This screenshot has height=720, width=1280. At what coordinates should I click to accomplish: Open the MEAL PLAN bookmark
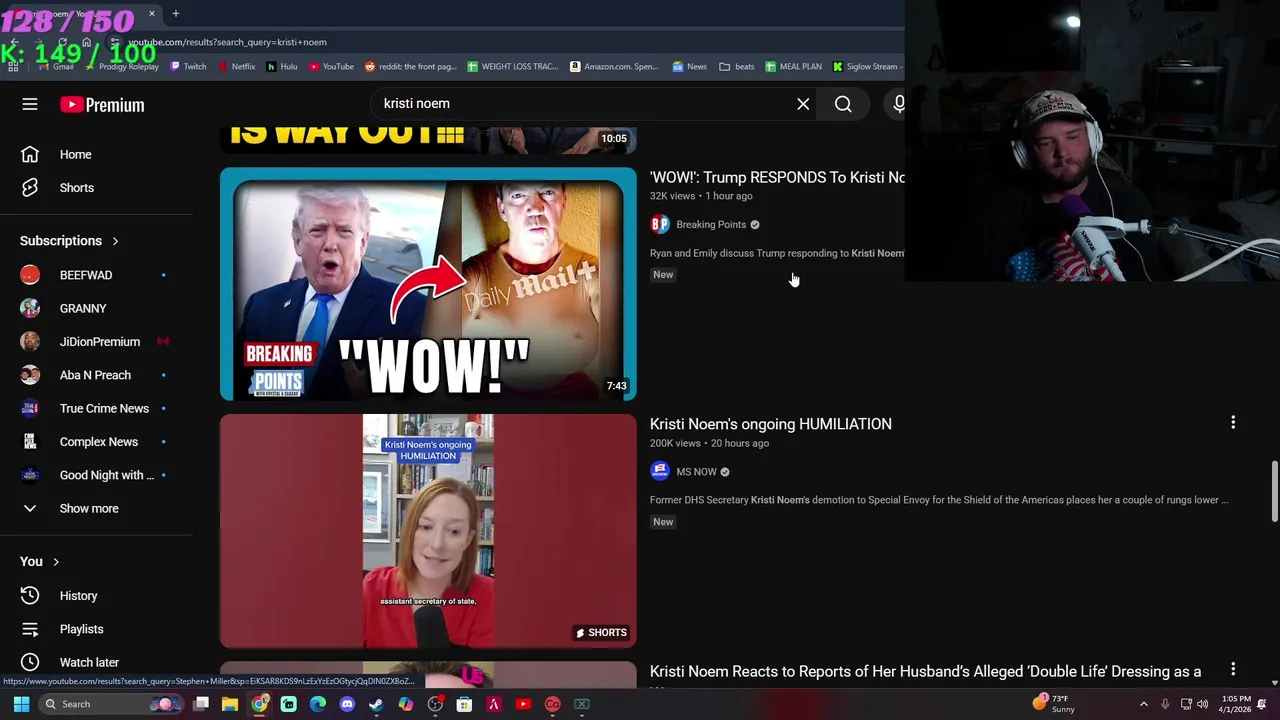point(794,67)
